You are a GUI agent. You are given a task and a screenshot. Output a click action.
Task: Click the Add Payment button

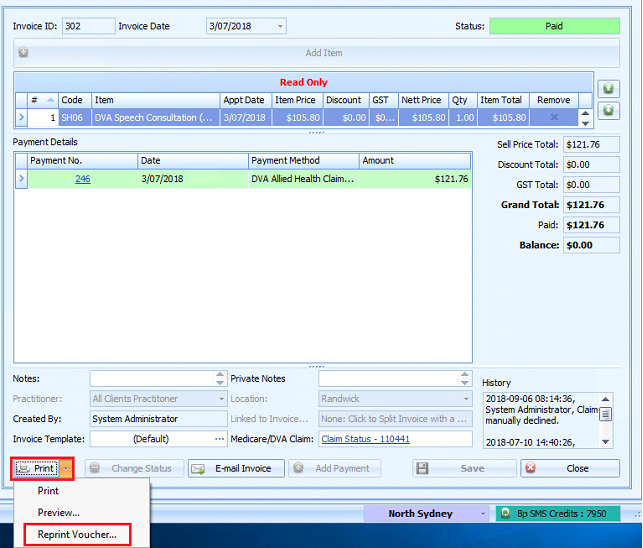pos(335,468)
